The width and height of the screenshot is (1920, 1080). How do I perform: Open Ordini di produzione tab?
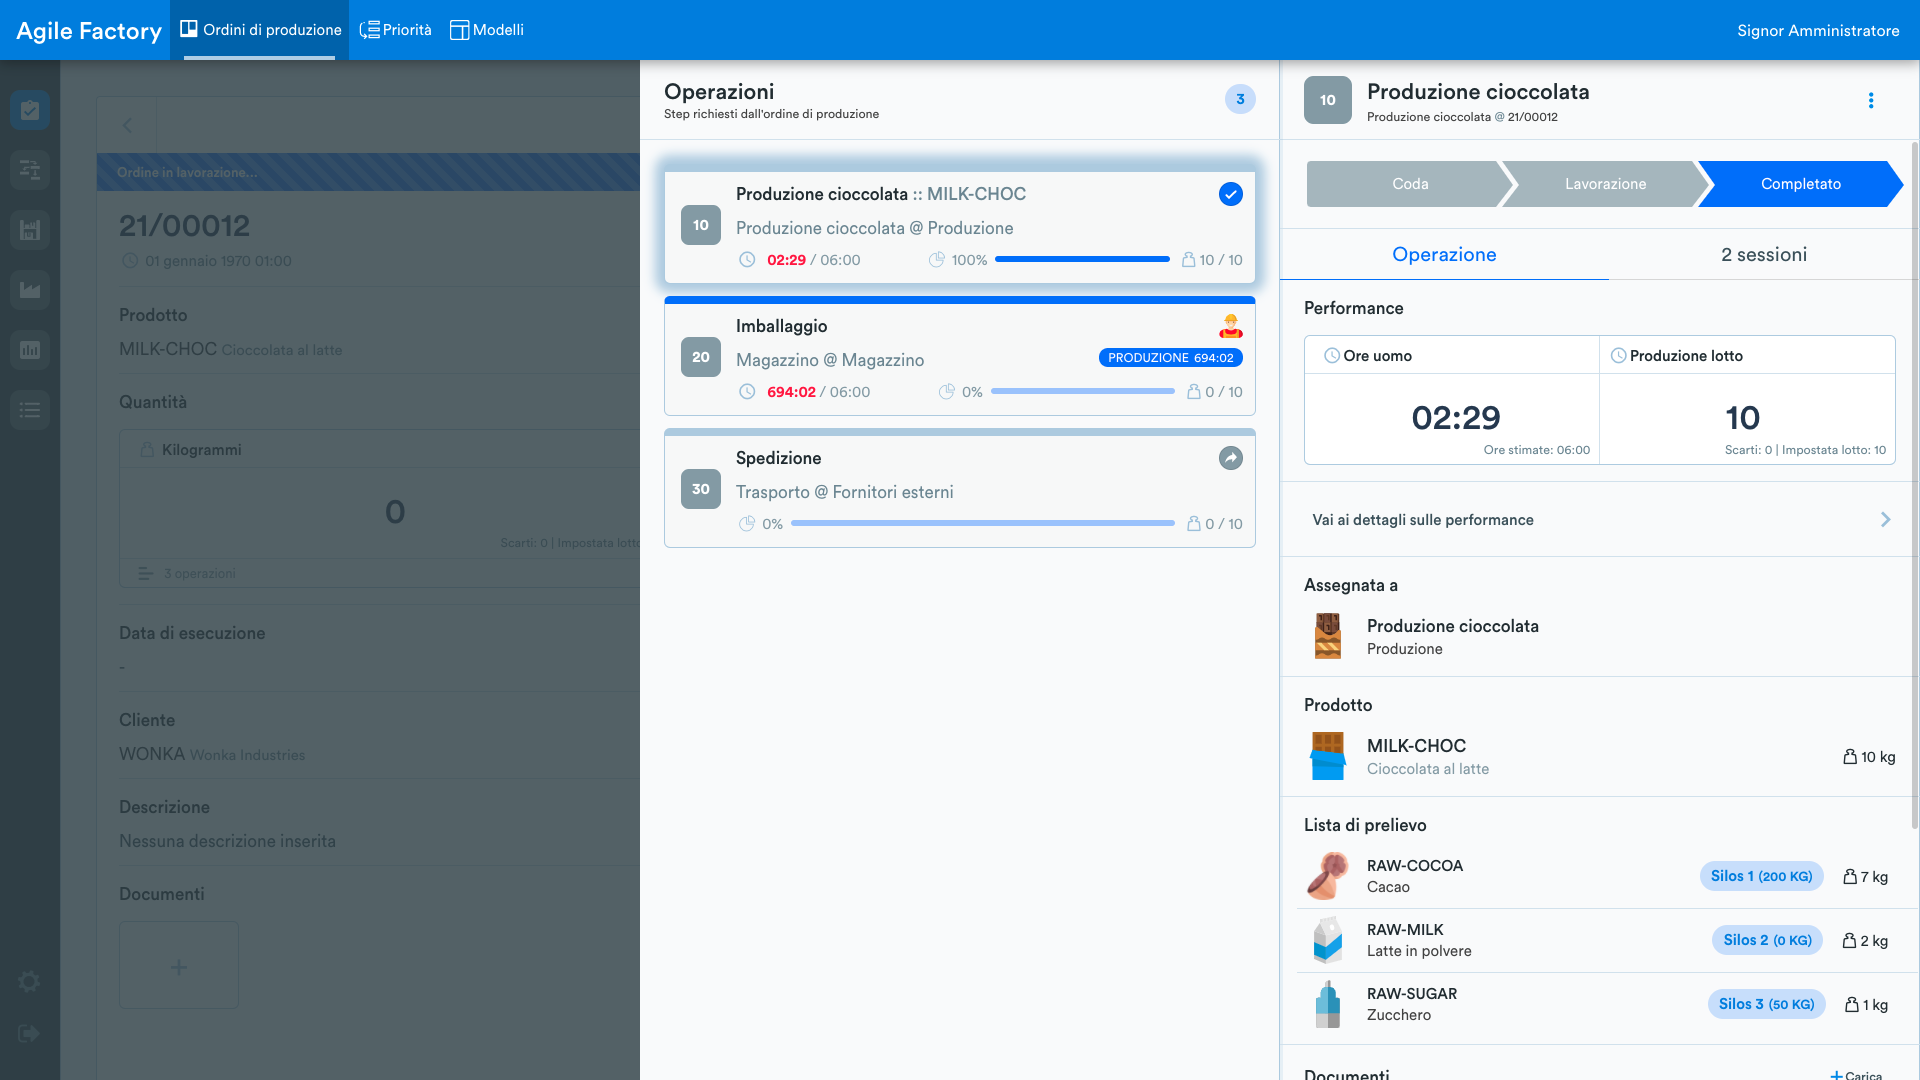pos(260,30)
